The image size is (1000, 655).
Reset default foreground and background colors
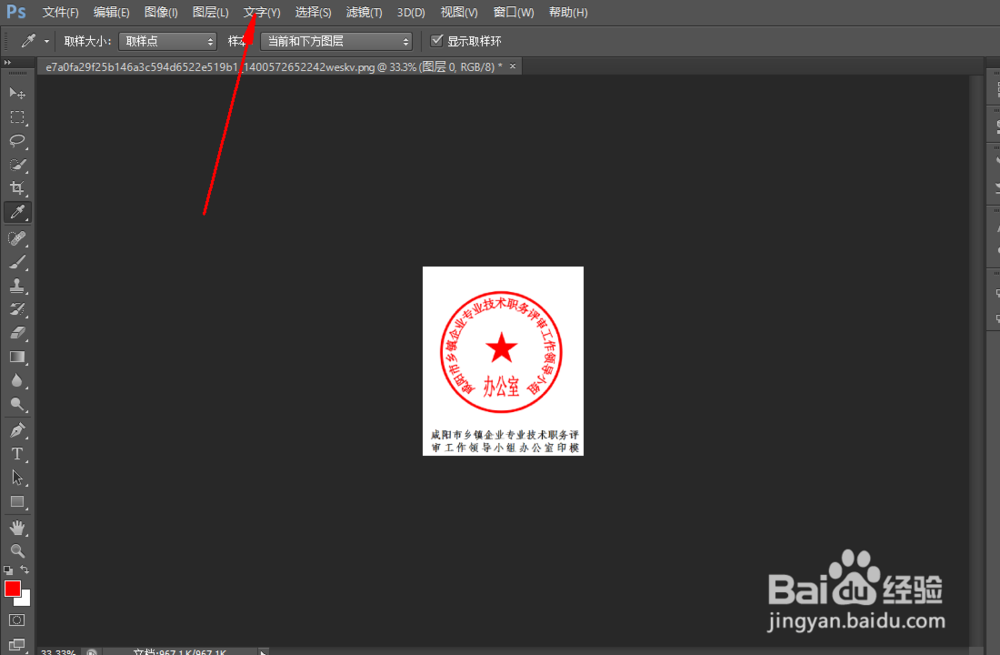point(8,570)
